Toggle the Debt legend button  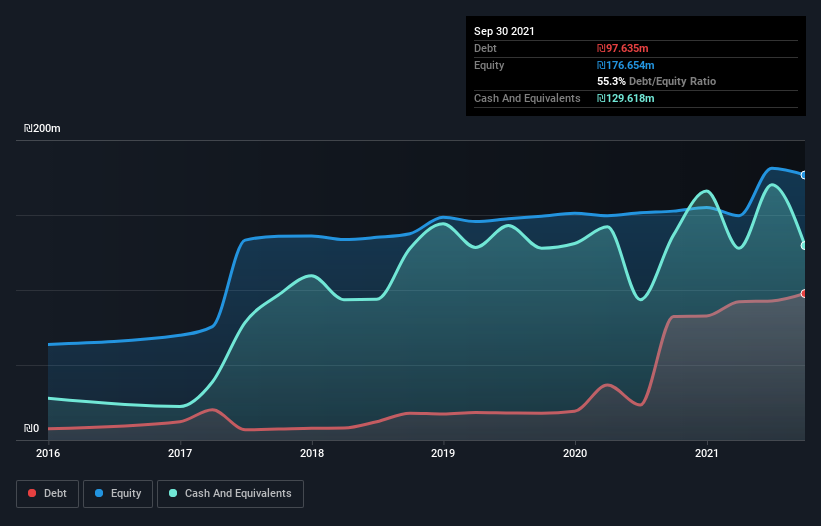(48, 494)
